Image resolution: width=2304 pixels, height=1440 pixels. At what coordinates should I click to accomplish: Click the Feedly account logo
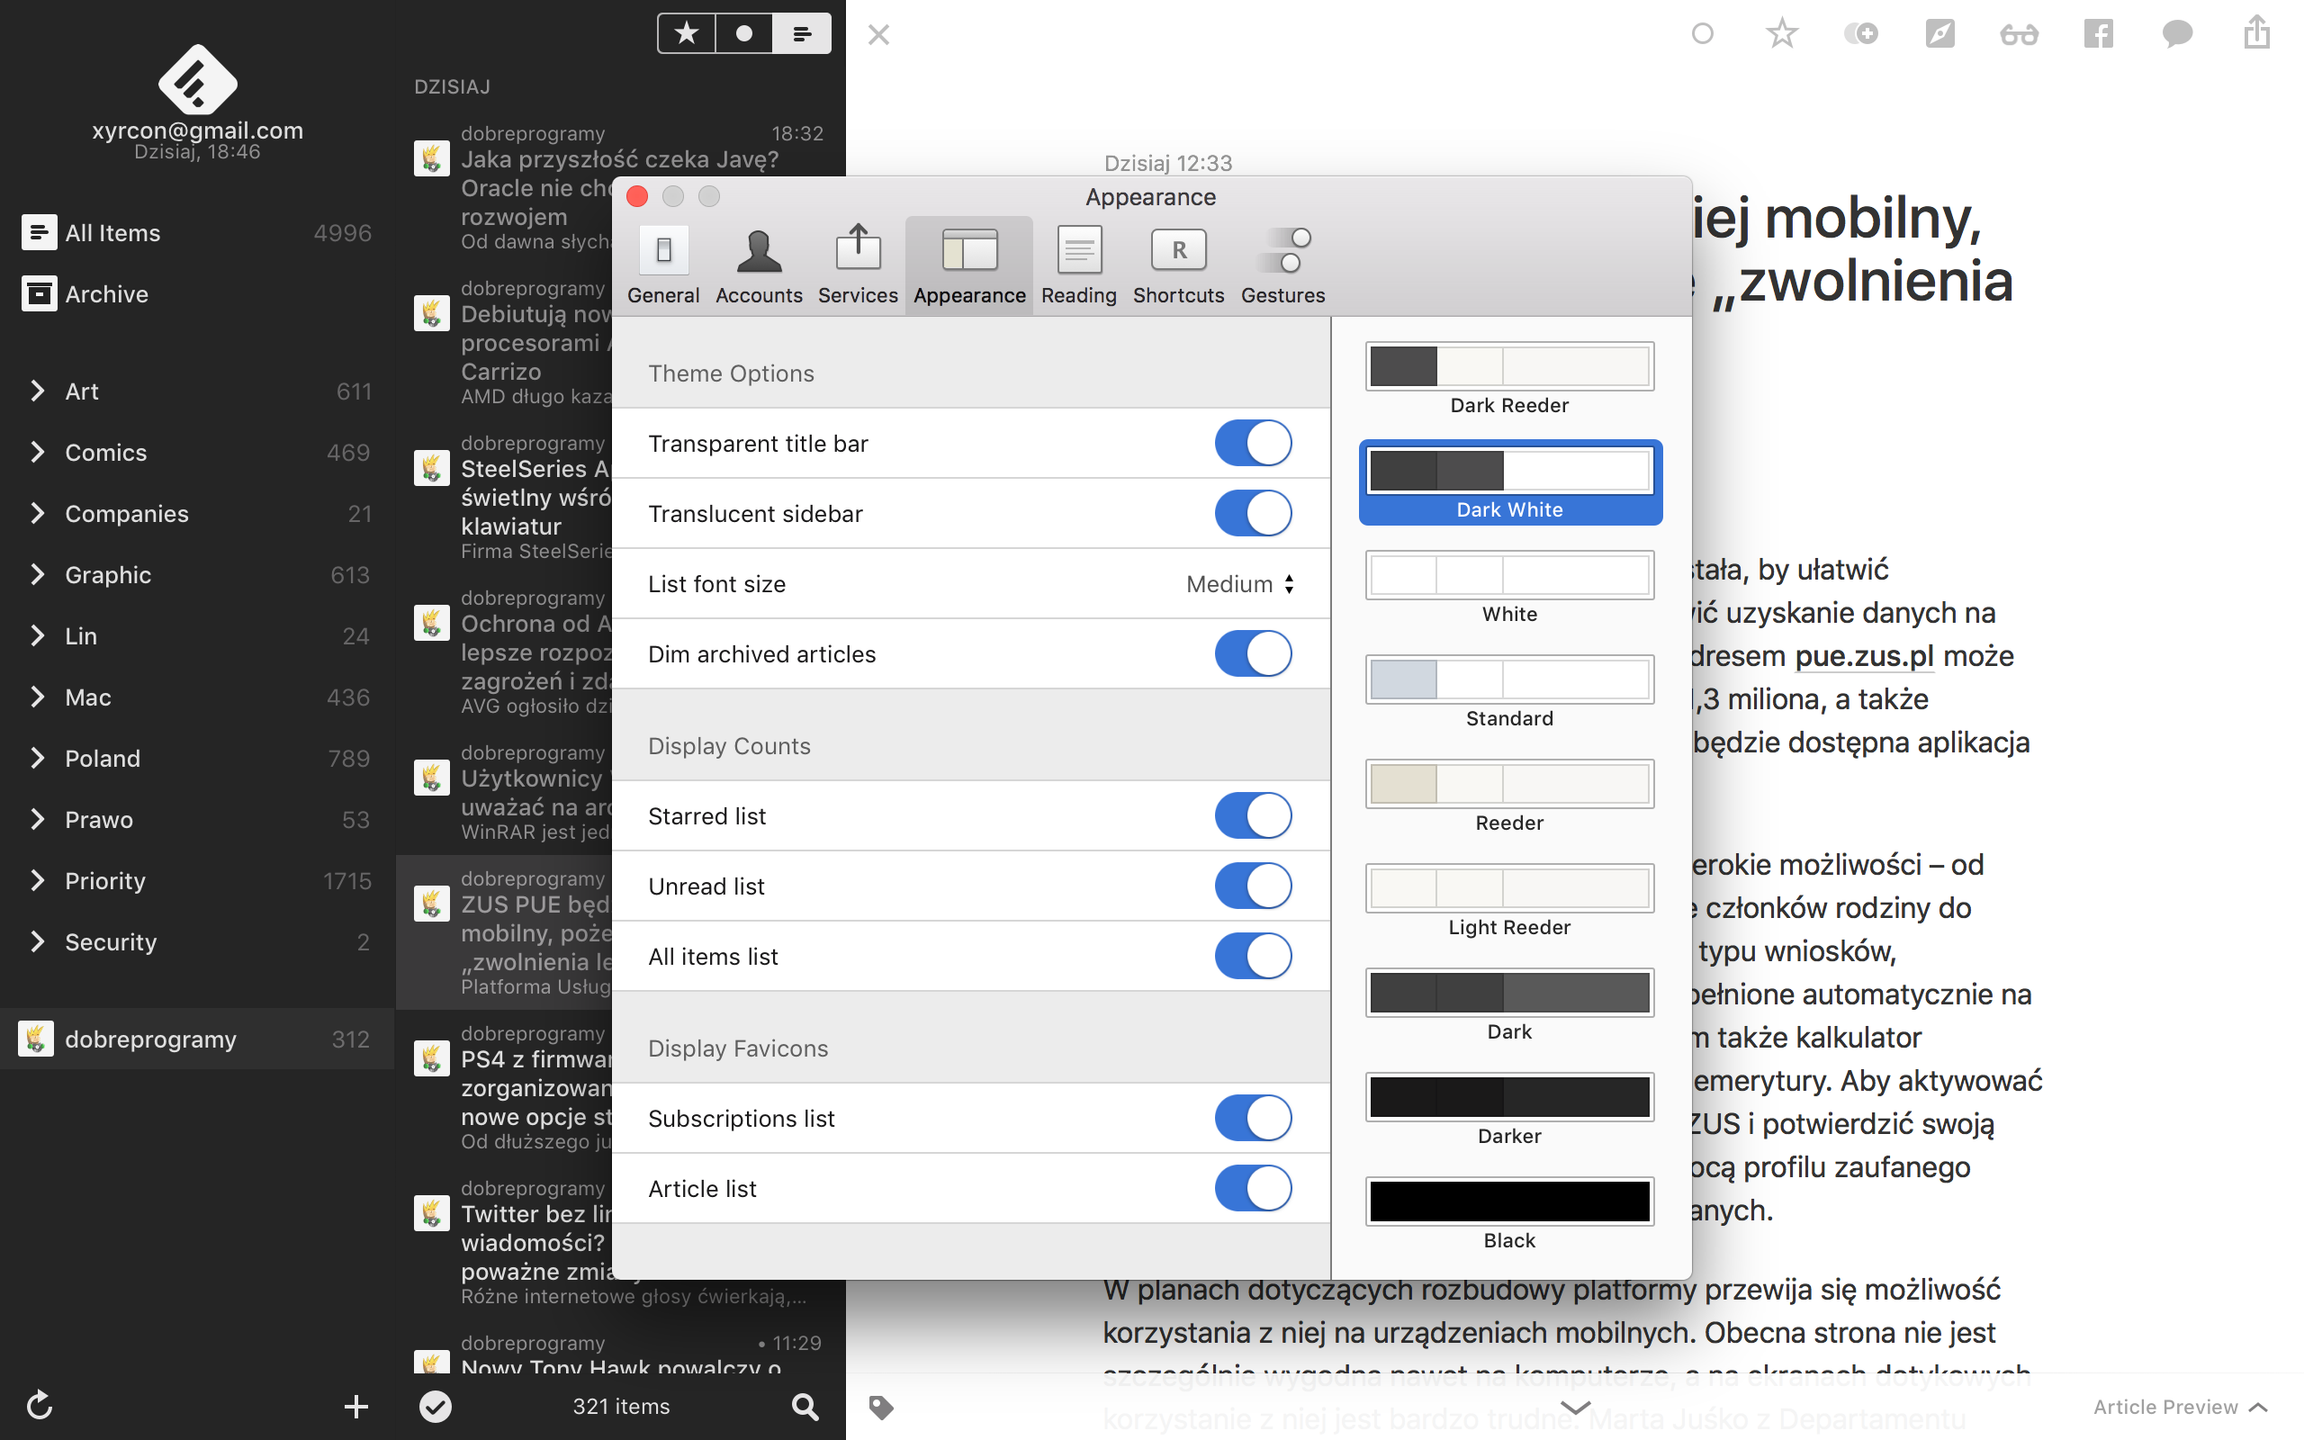tap(197, 78)
